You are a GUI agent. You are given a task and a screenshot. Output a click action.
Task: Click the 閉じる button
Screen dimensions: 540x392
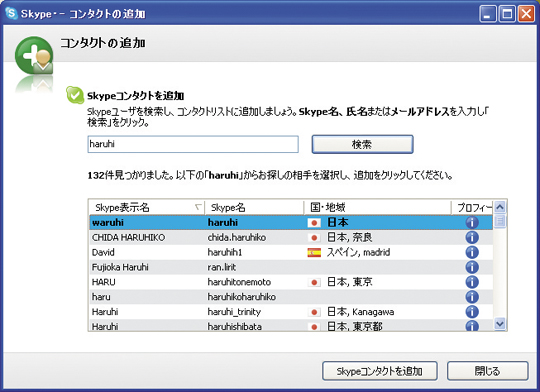tap(487, 371)
